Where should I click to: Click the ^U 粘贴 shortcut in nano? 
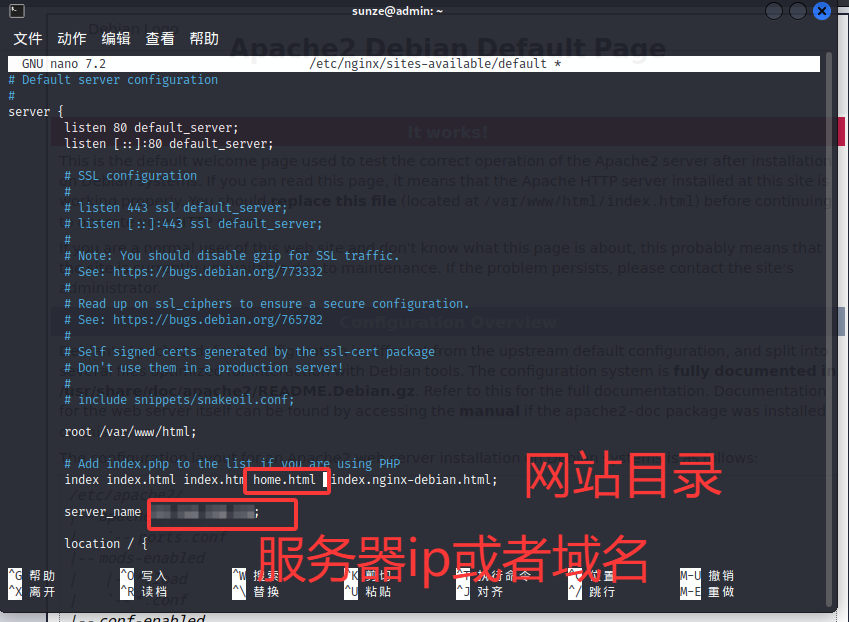click(x=368, y=592)
